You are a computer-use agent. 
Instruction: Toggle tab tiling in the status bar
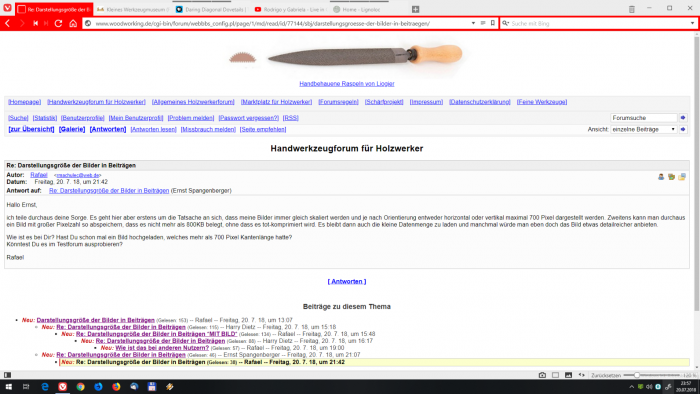(555, 375)
